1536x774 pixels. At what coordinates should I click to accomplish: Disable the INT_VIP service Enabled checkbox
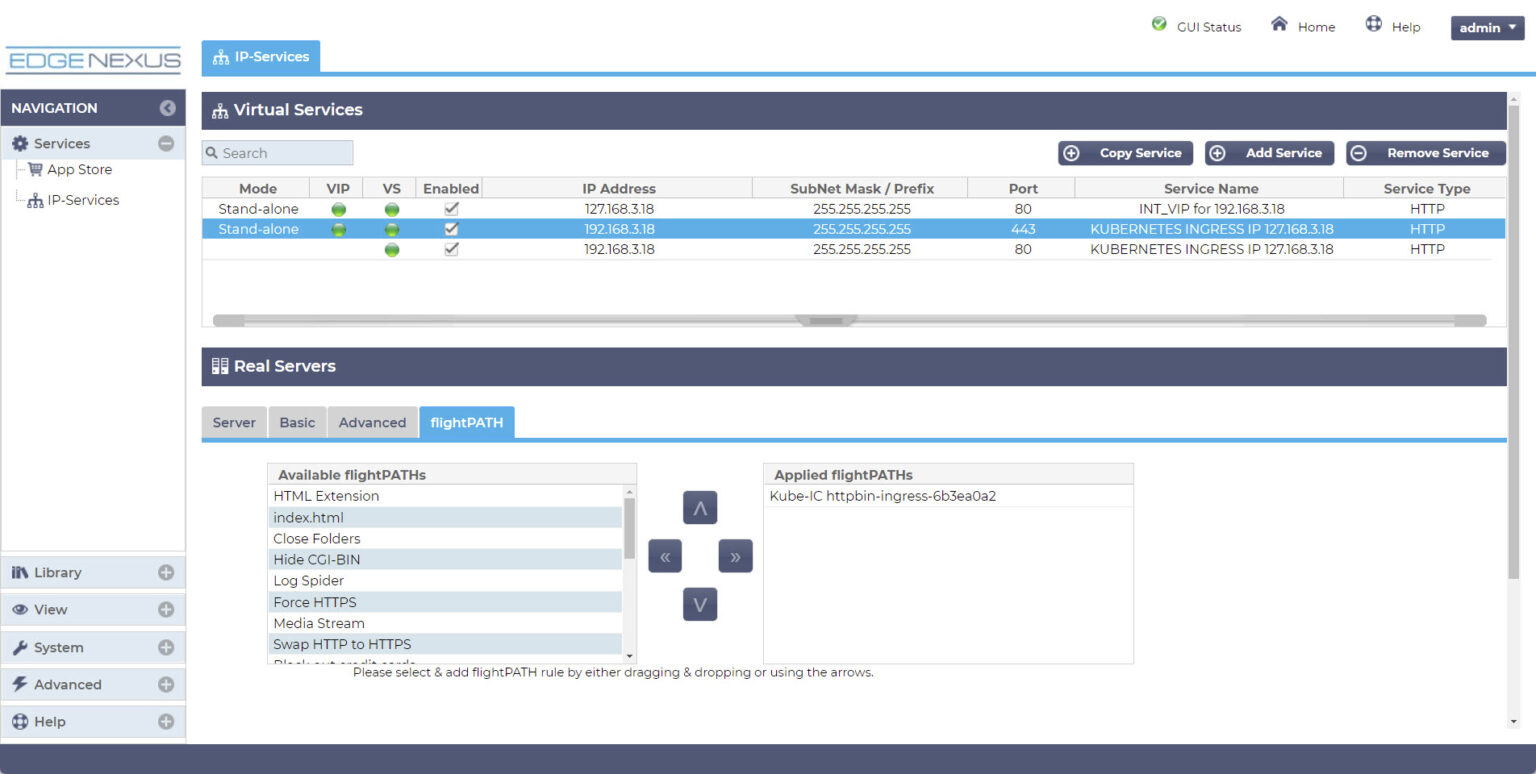(451, 208)
